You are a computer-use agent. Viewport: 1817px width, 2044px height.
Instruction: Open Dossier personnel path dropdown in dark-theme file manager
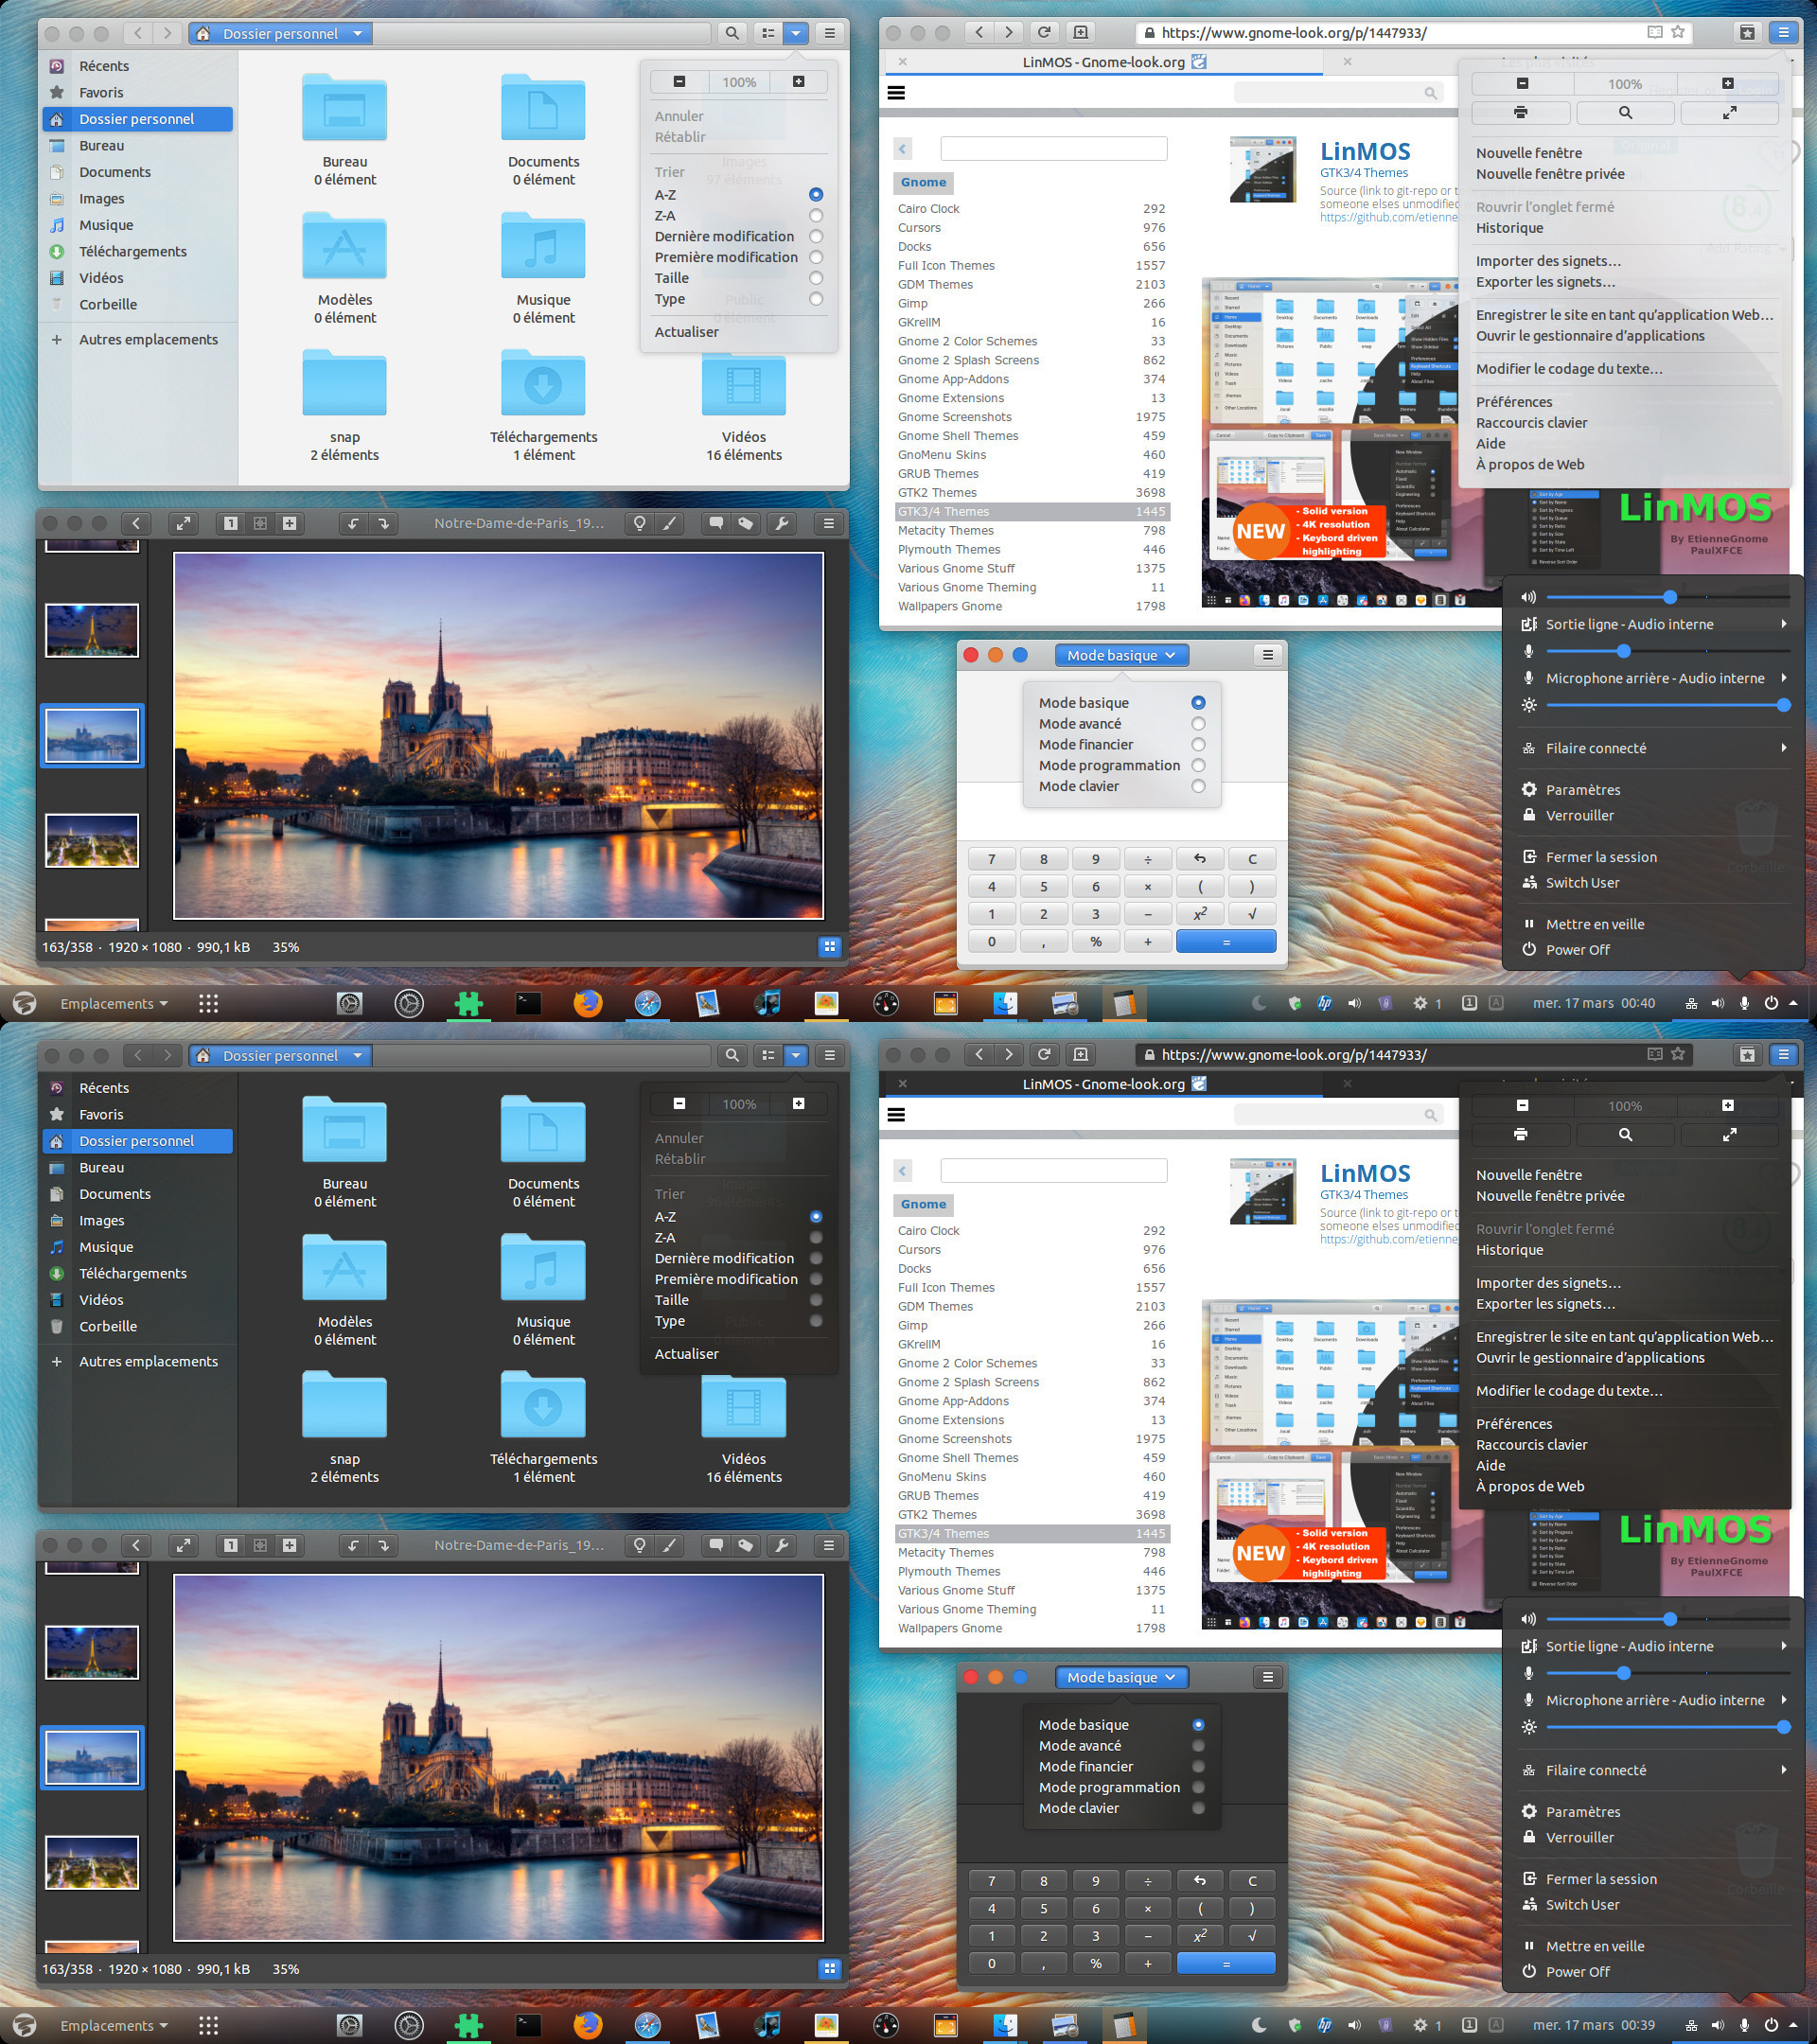tap(280, 1055)
